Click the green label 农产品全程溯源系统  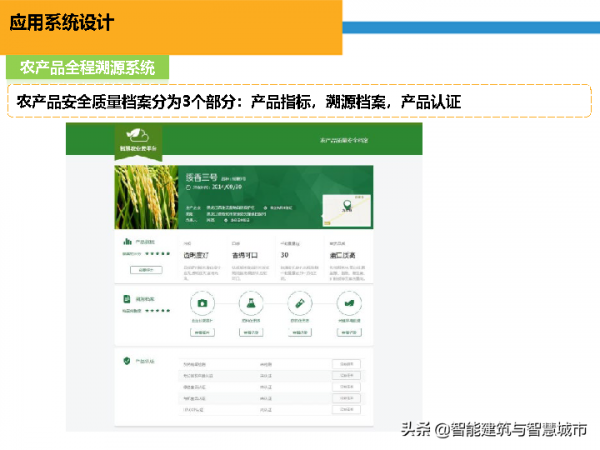(87, 68)
